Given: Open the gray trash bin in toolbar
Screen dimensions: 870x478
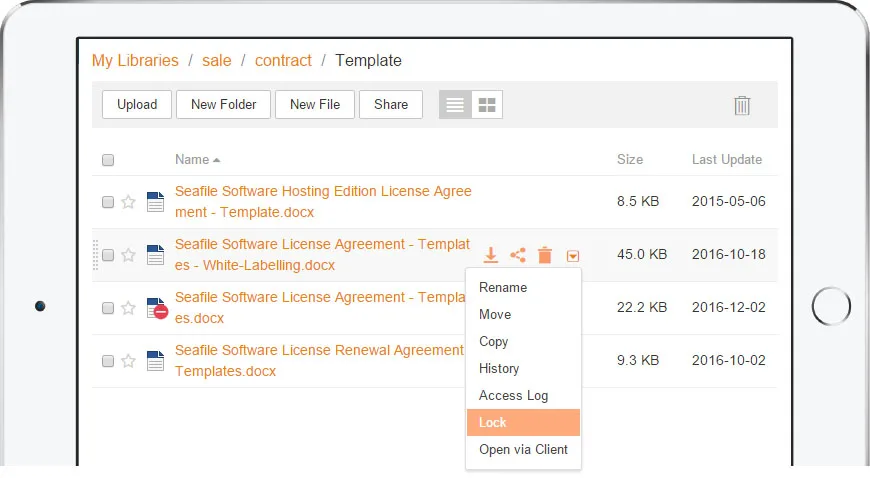Looking at the screenshot, I should point(742,105).
